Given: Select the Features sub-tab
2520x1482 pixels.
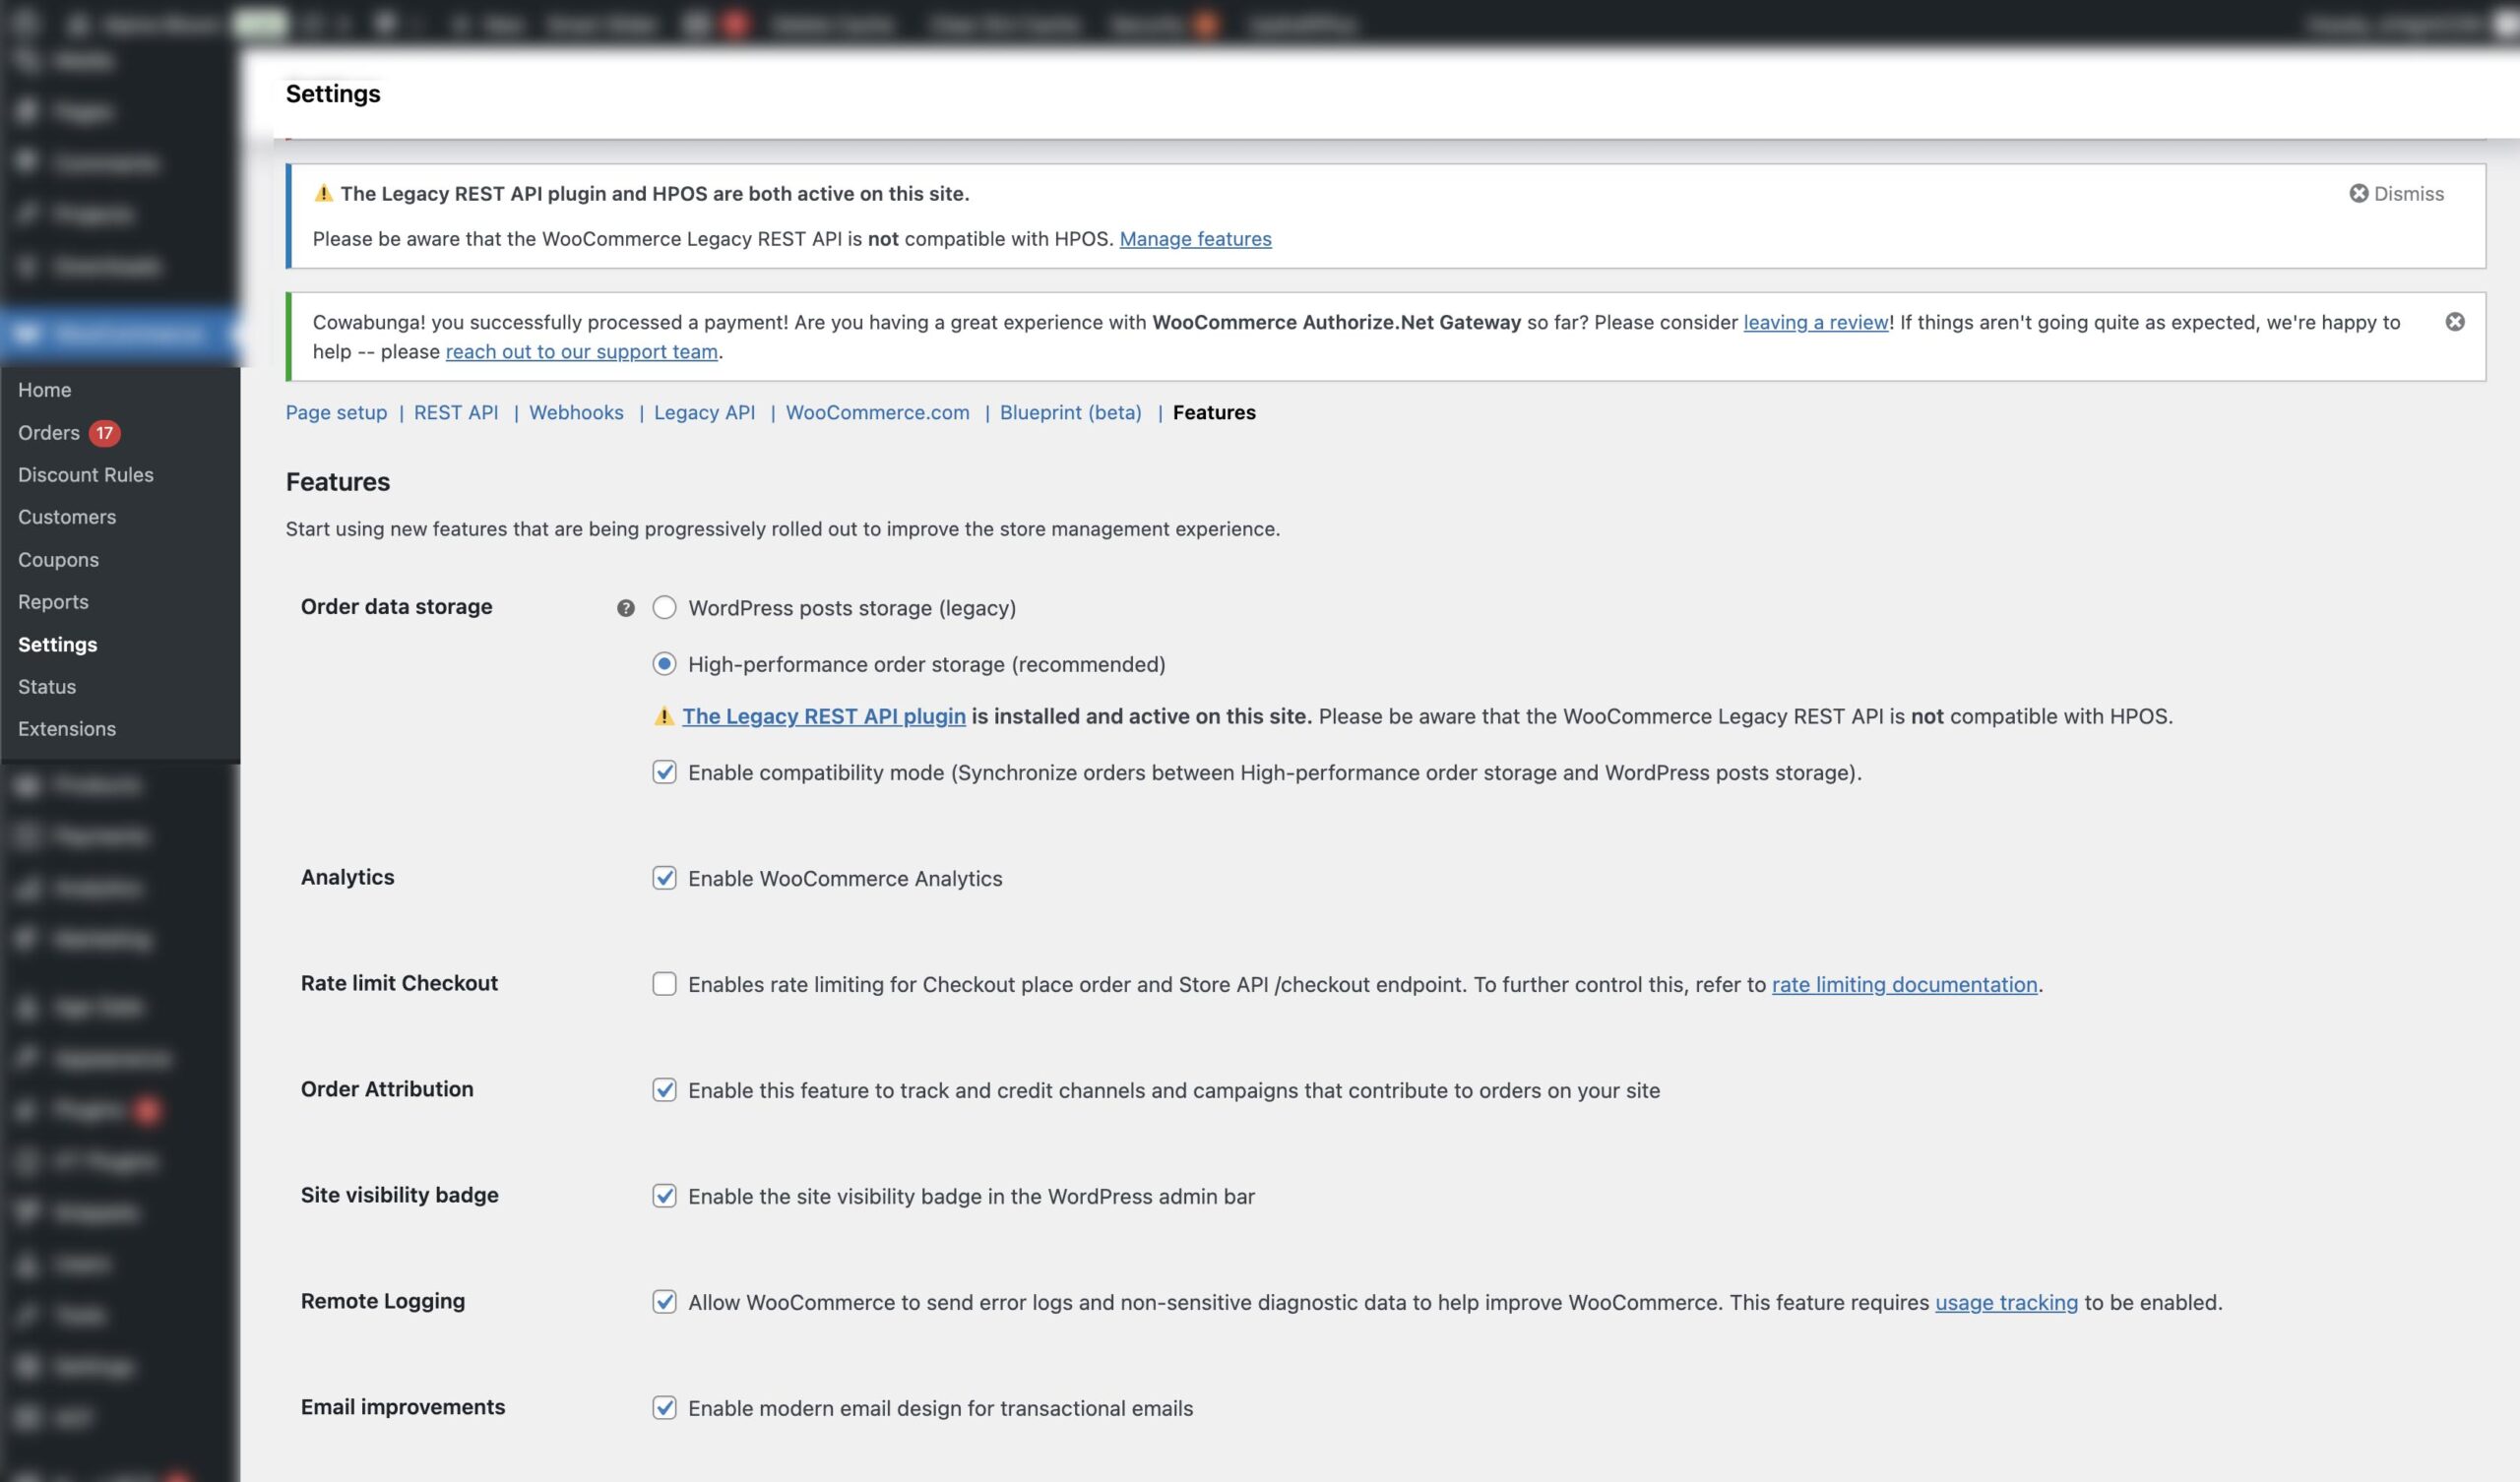Looking at the screenshot, I should coord(1214,412).
